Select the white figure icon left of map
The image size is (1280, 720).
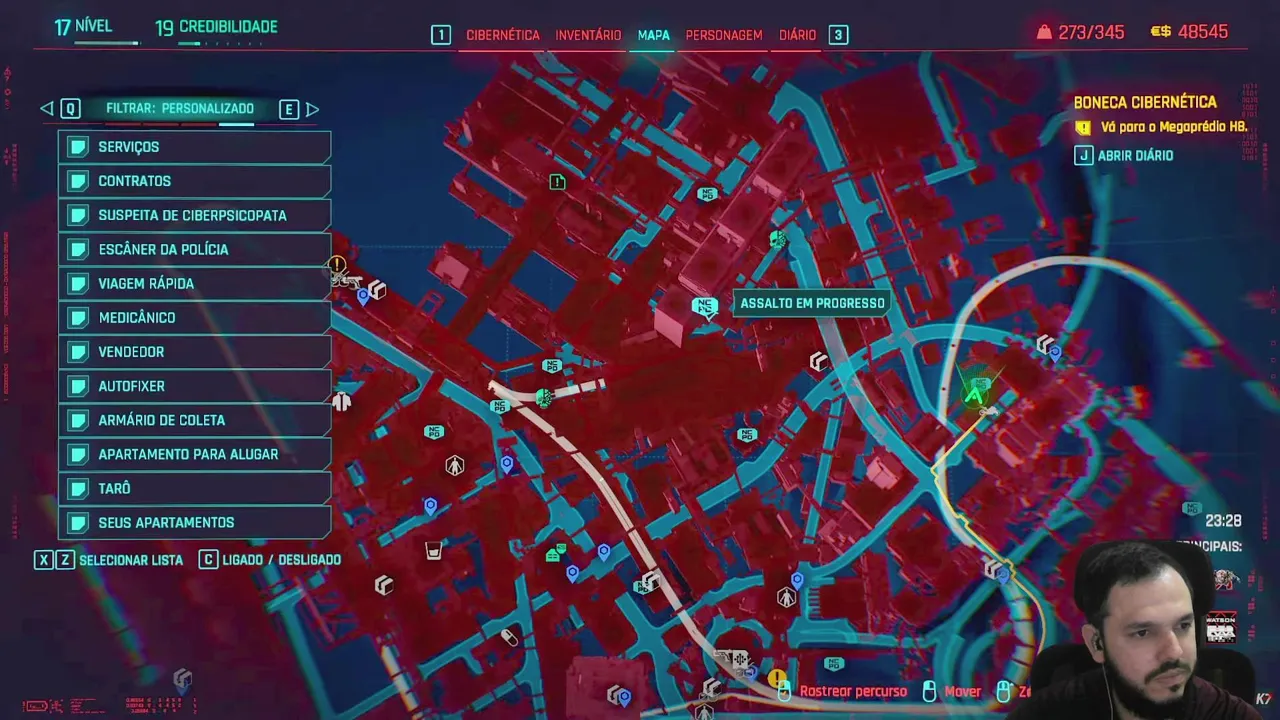(x=341, y=401)
